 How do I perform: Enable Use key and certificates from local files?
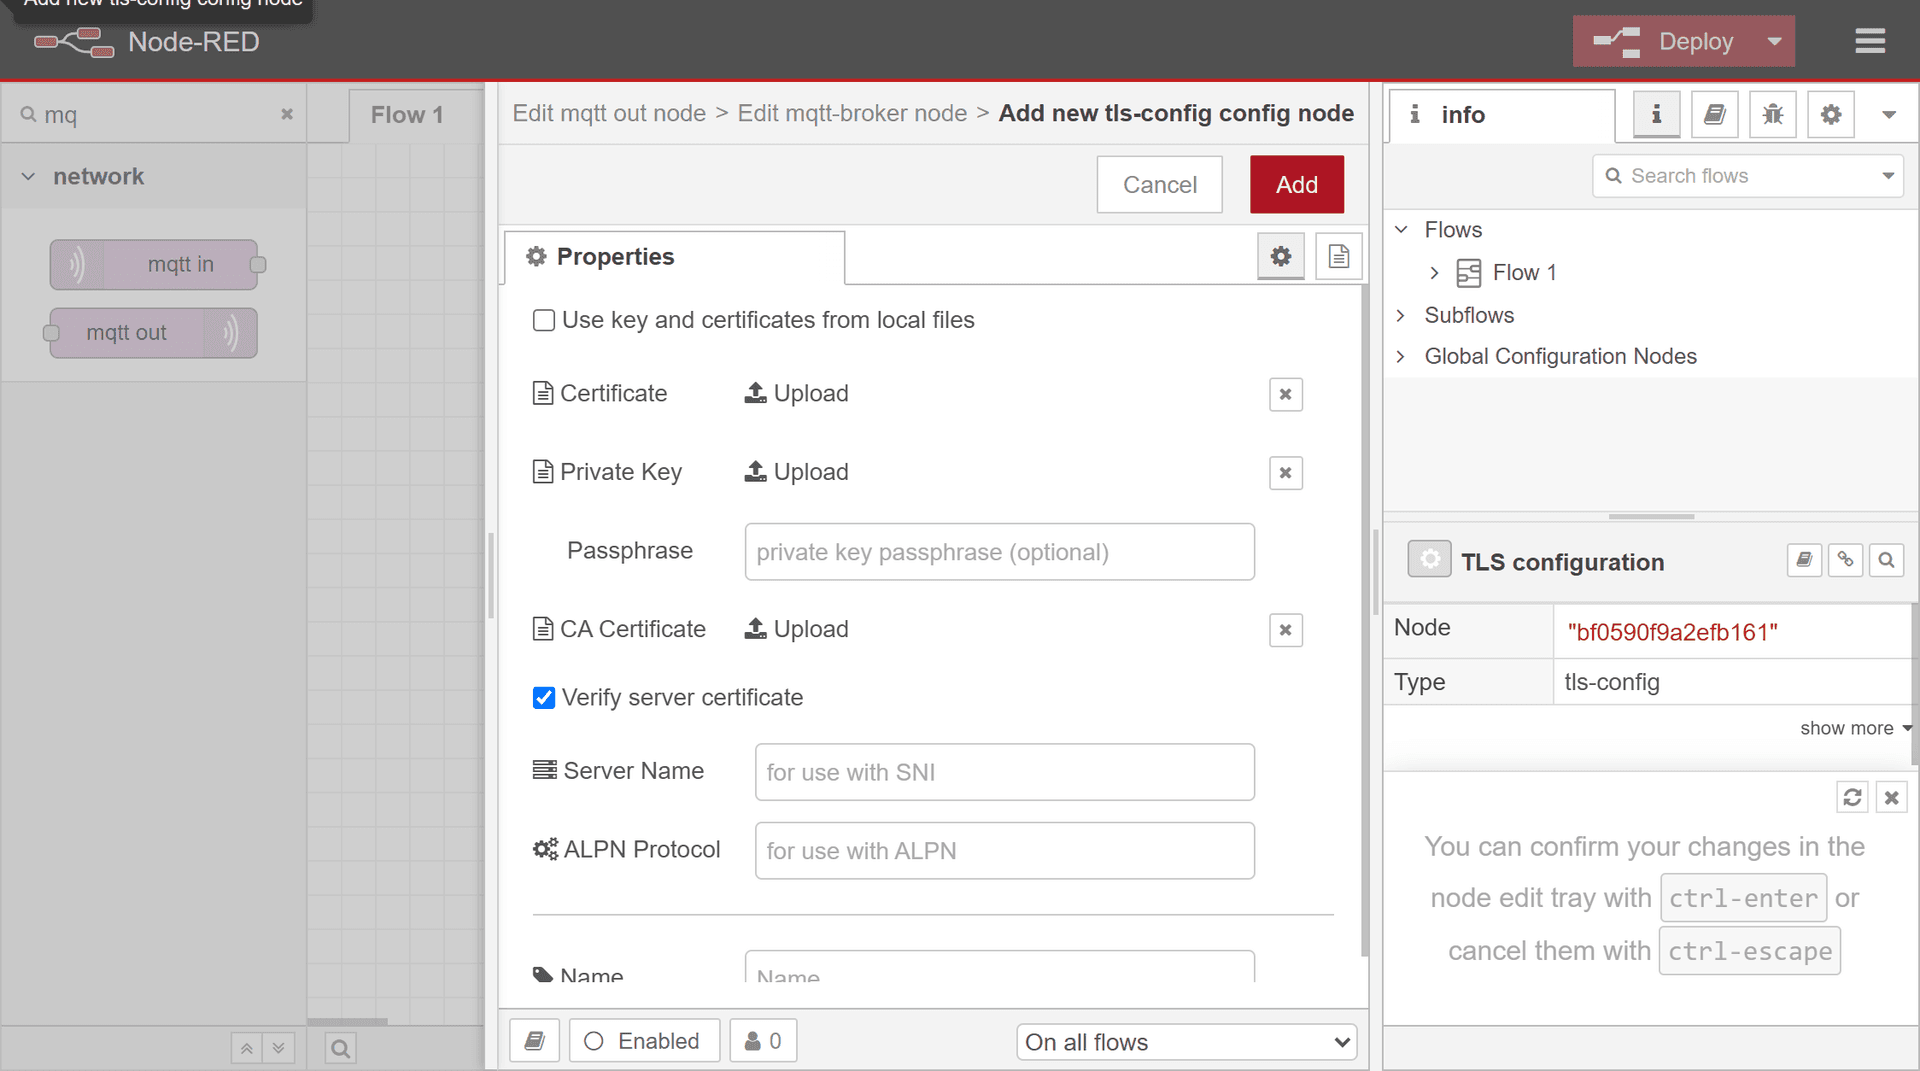point(543,320)
